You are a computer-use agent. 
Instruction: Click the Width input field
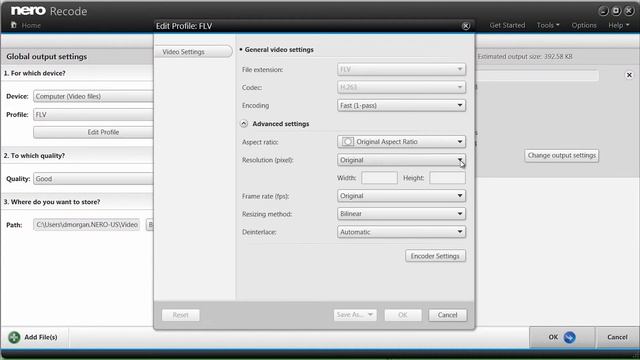pos(379,178)
